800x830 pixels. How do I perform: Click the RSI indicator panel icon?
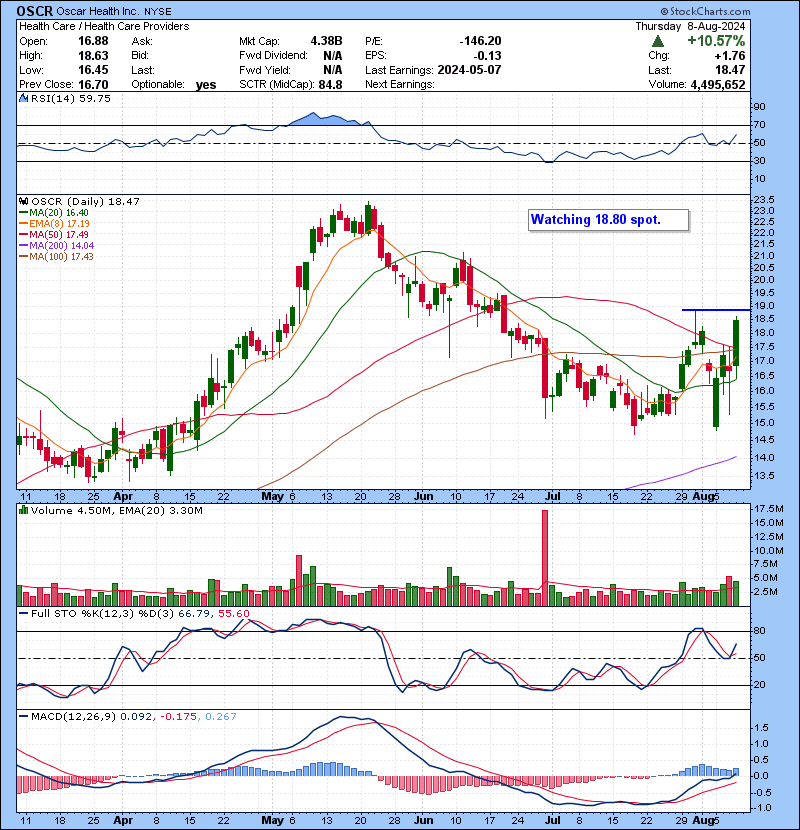click(x=24, y=98)
